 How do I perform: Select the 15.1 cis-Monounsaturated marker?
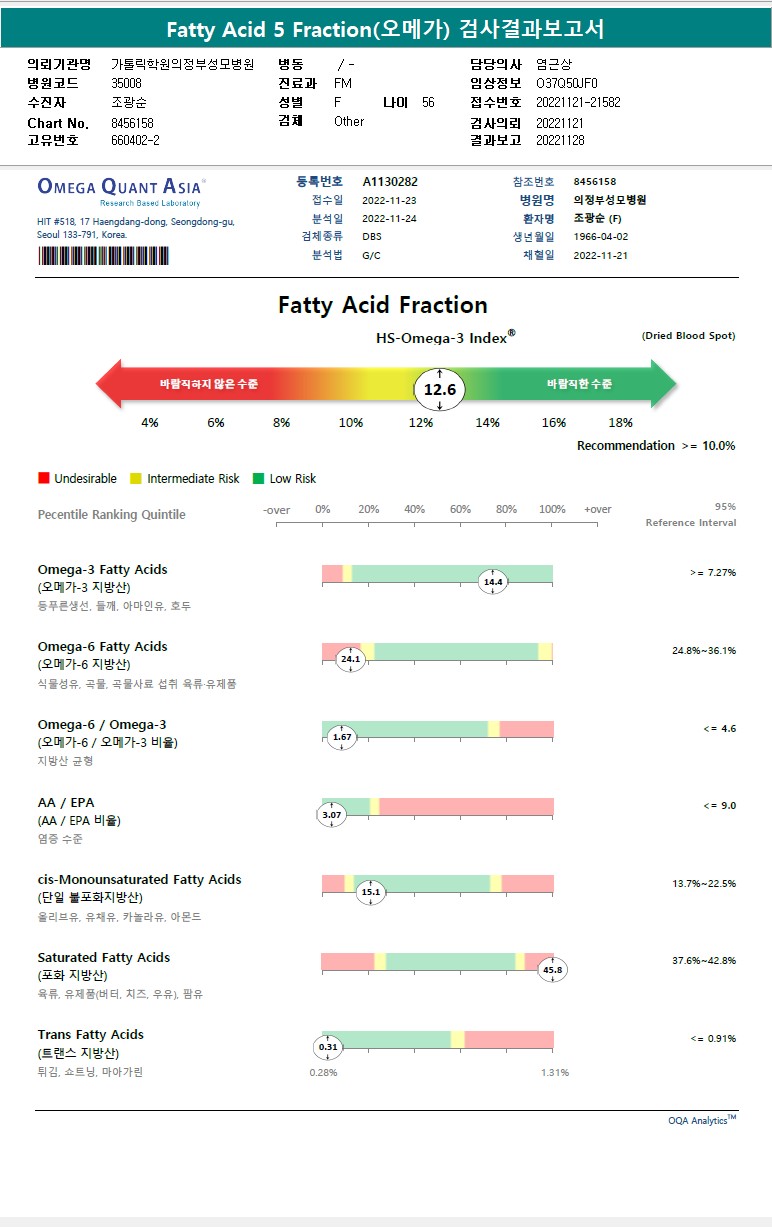coord(371,892)
